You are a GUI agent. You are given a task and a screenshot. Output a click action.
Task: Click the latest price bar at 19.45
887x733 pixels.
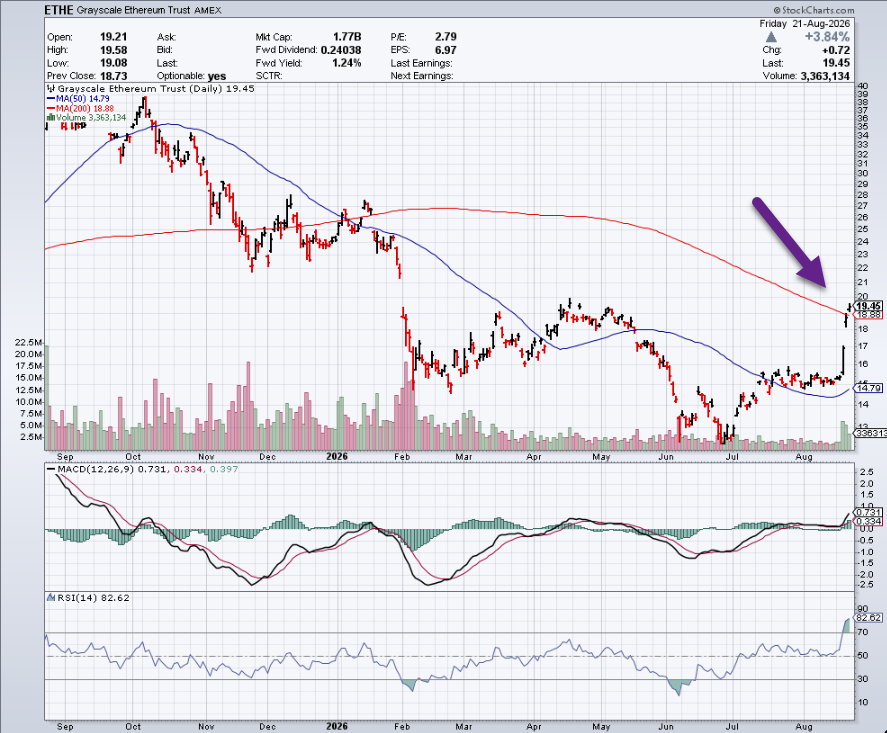pyautogui.click(x=849, y=307)
